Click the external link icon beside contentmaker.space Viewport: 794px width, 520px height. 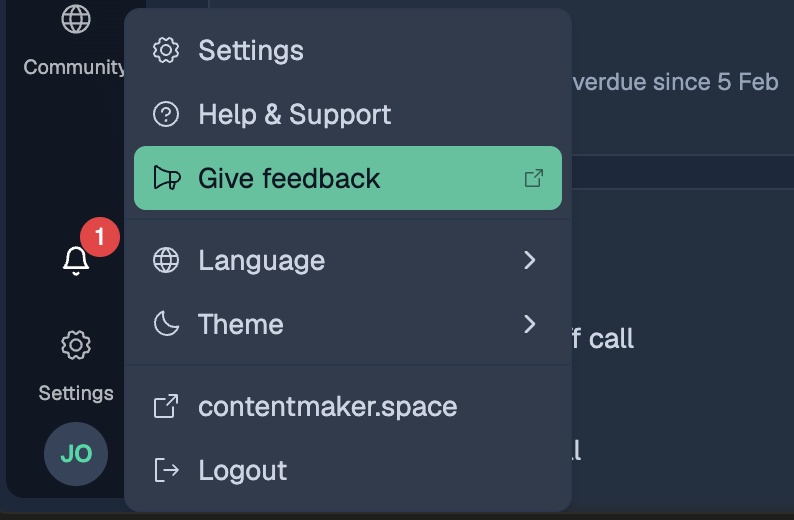tap(166, 406)
